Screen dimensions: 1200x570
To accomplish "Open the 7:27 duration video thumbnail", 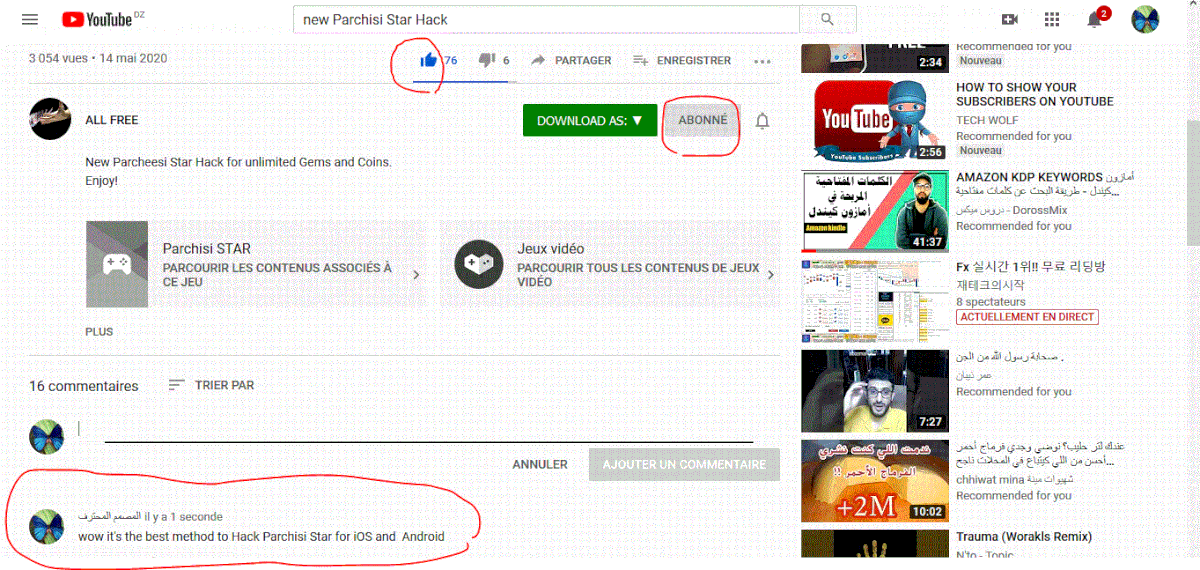I will [x=875, y=390].
